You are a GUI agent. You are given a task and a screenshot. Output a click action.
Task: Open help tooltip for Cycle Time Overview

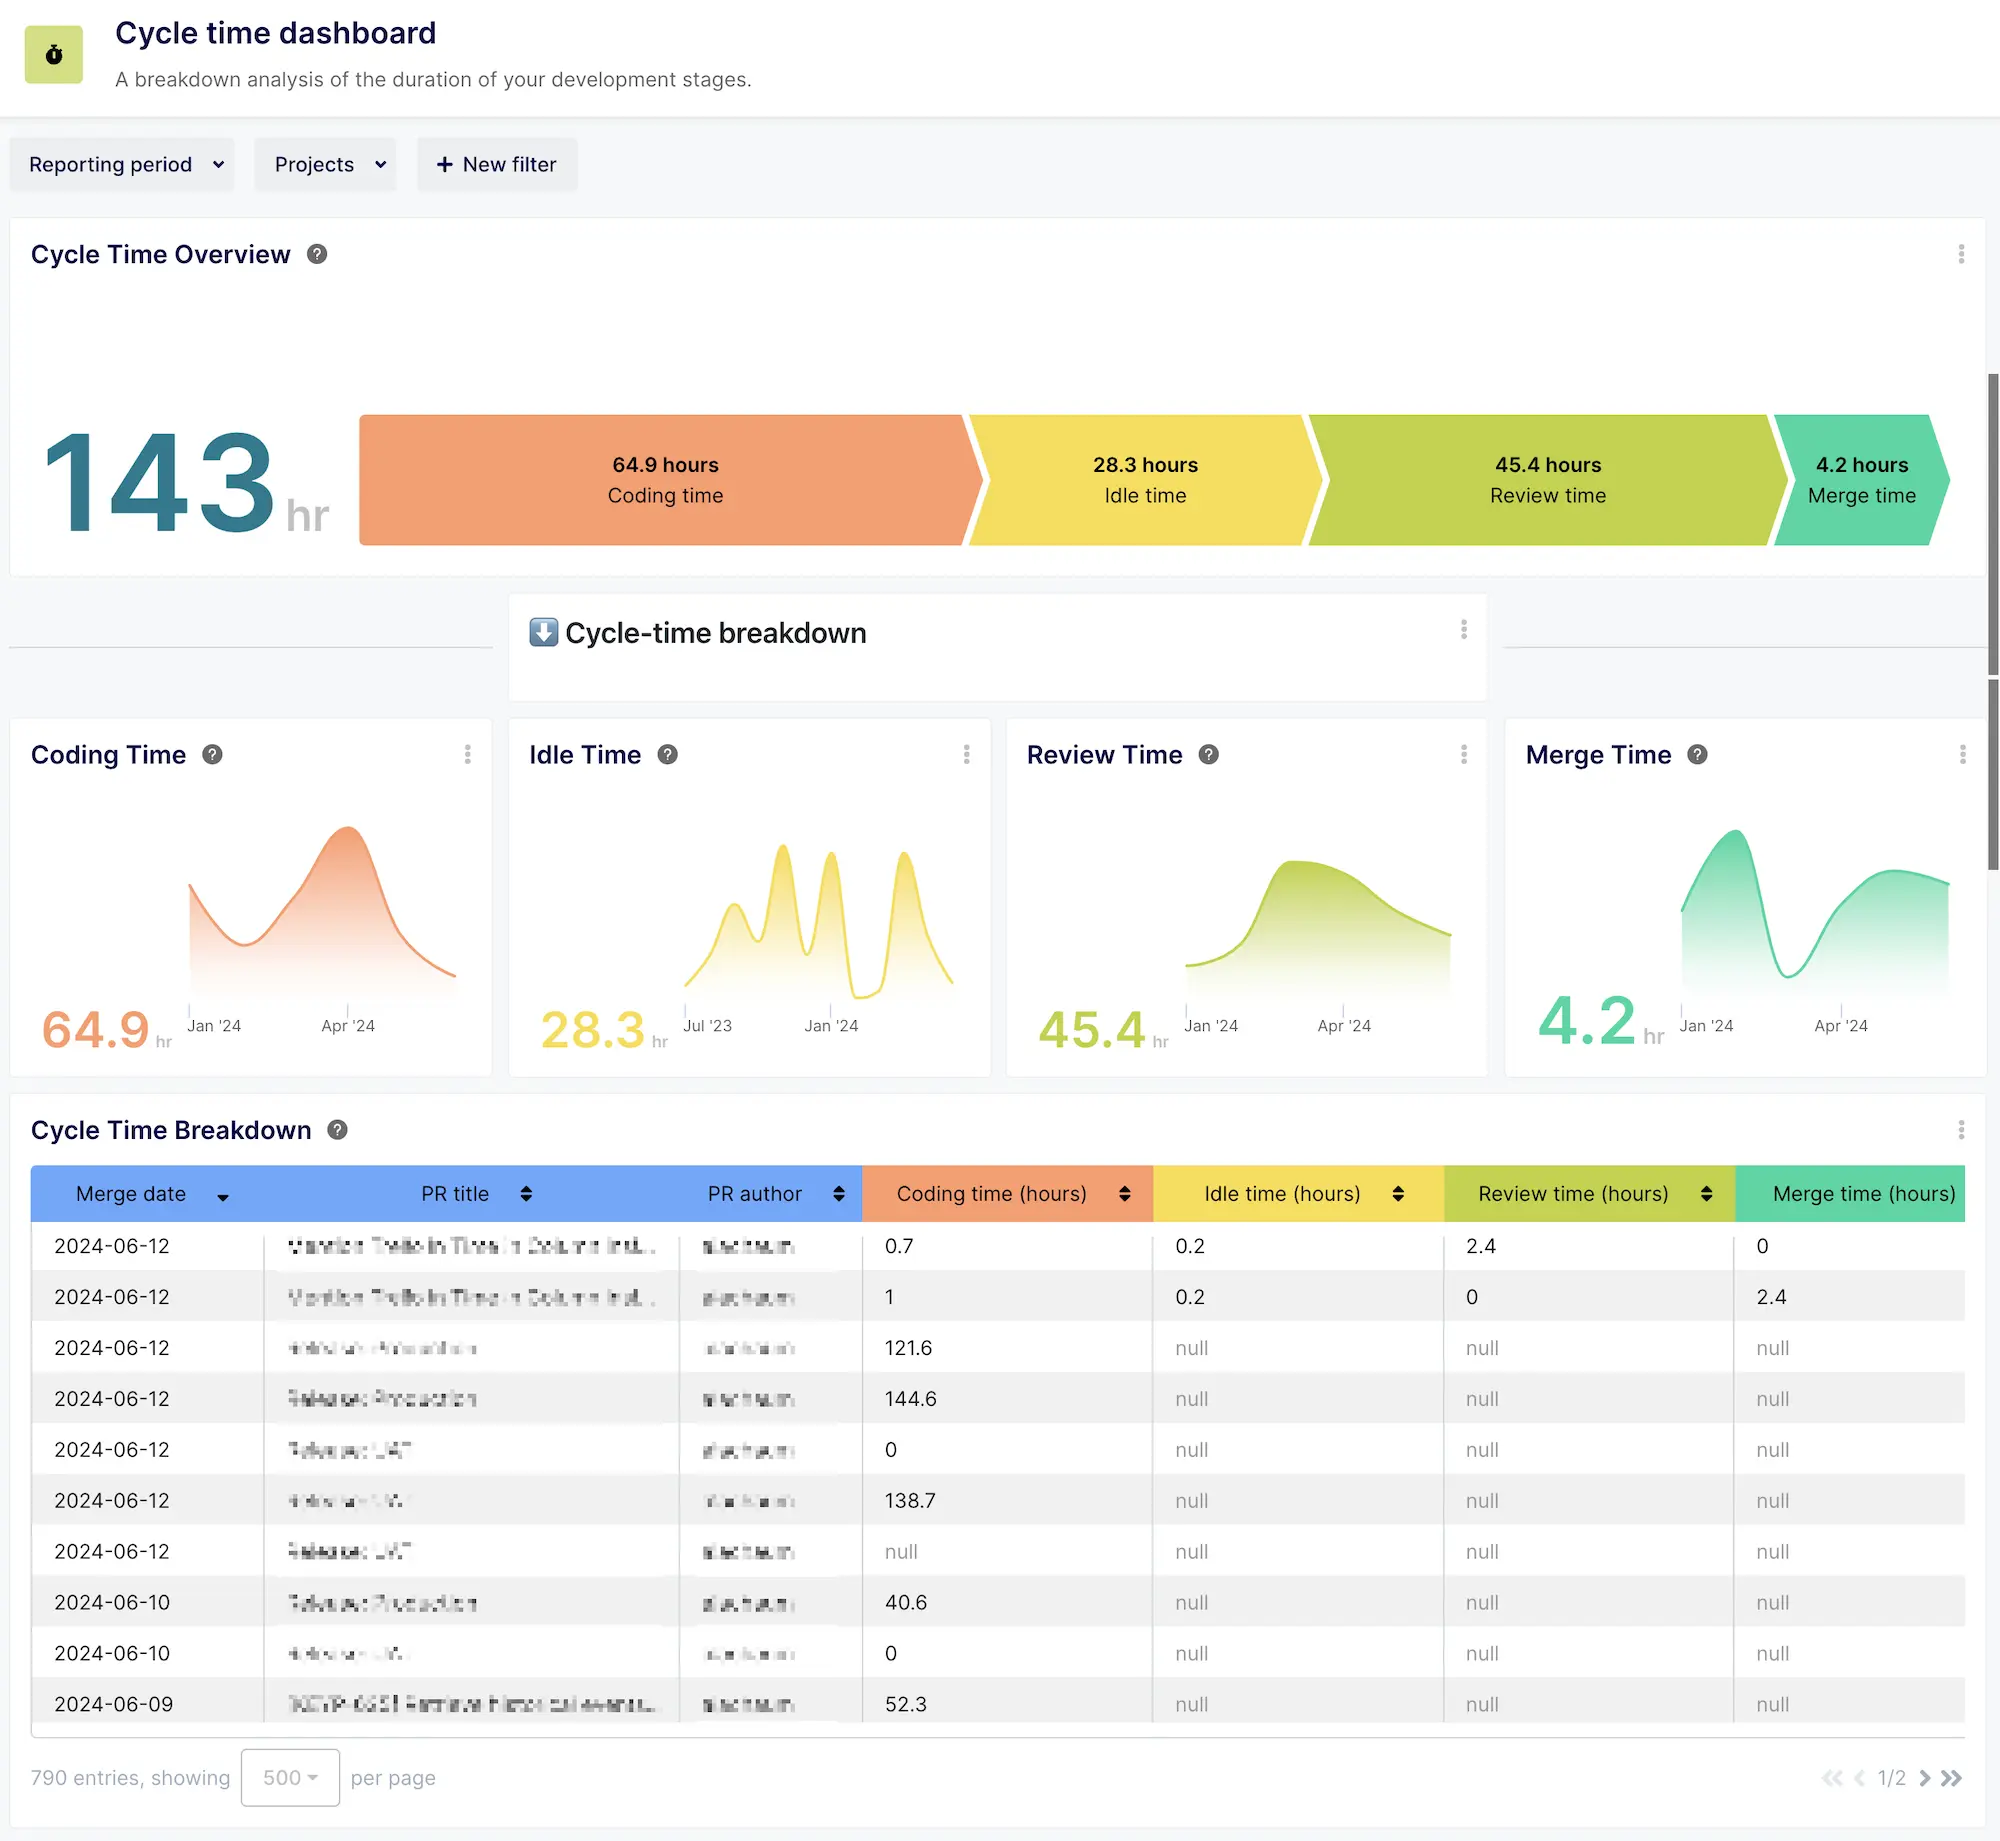click(316, 254)
